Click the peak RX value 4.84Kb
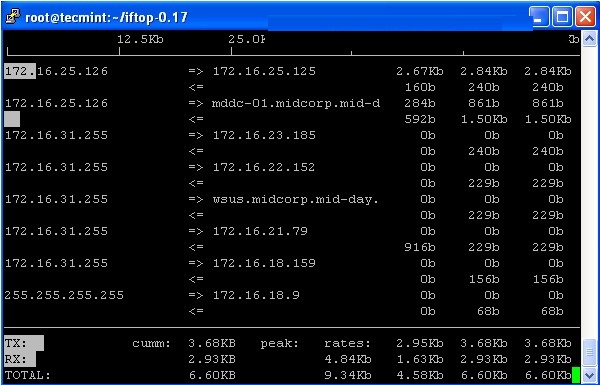Screen dimensions: 600x385 pyautogui.click(x=347, y=359)
